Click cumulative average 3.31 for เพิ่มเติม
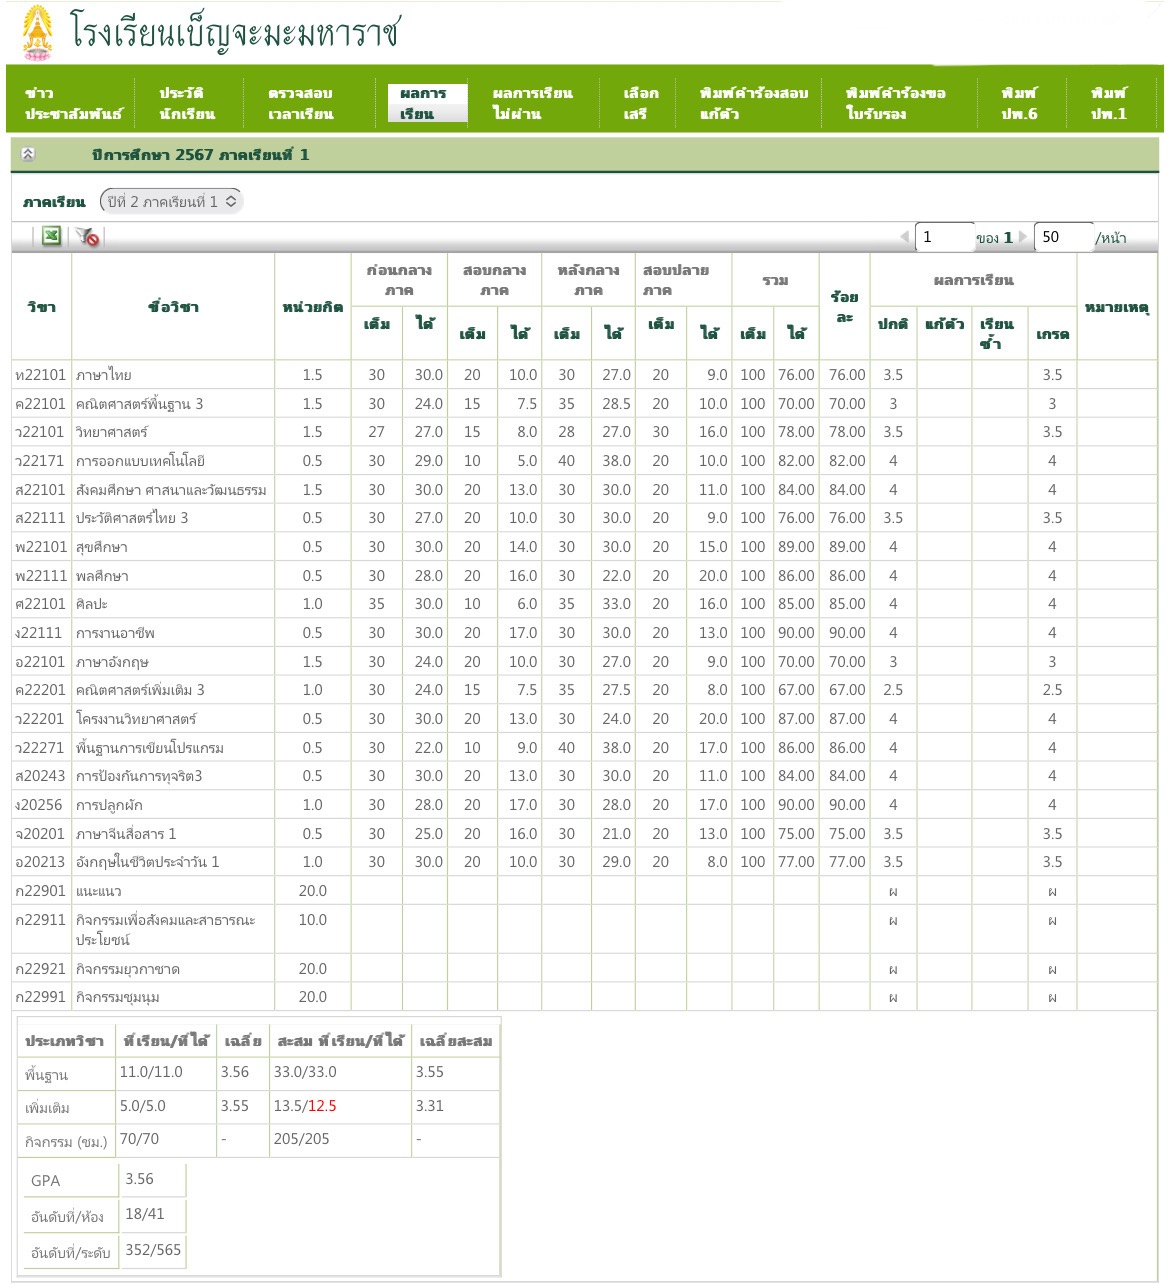1170x1284 pixels. click(430, 1106)
